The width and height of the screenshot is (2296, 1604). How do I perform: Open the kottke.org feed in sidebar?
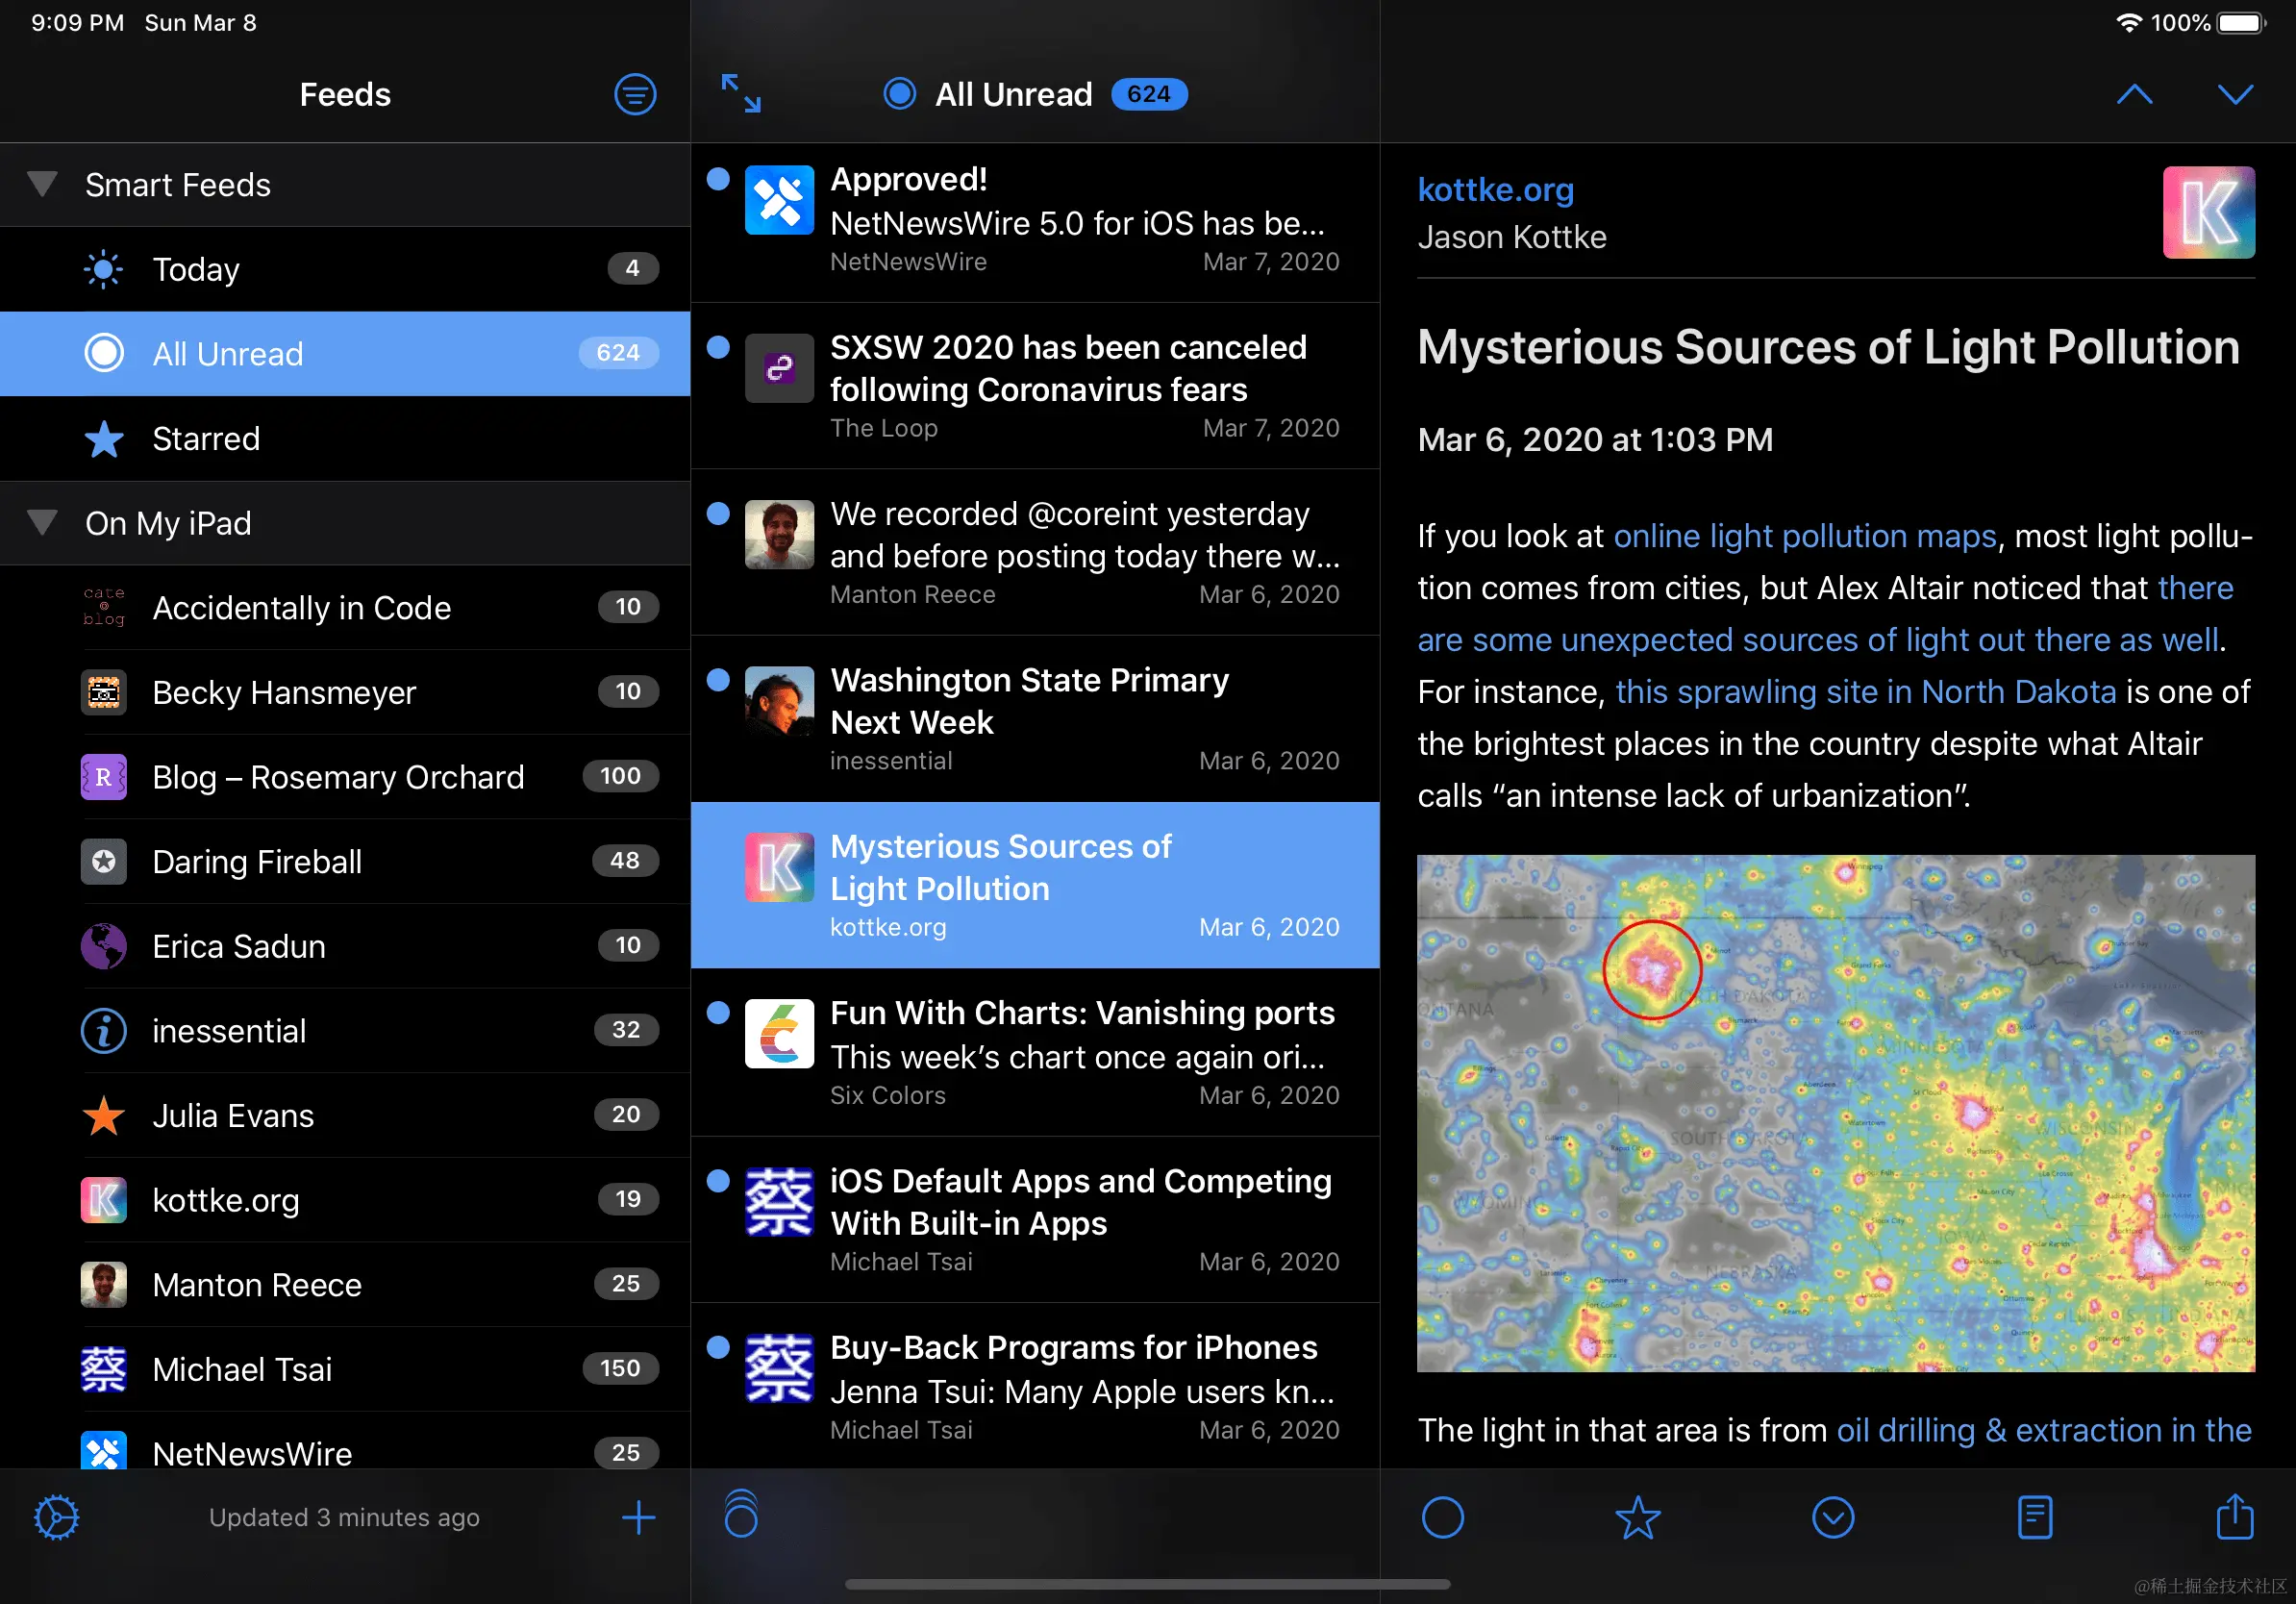pyautogui.click(x=345, y=1200)
